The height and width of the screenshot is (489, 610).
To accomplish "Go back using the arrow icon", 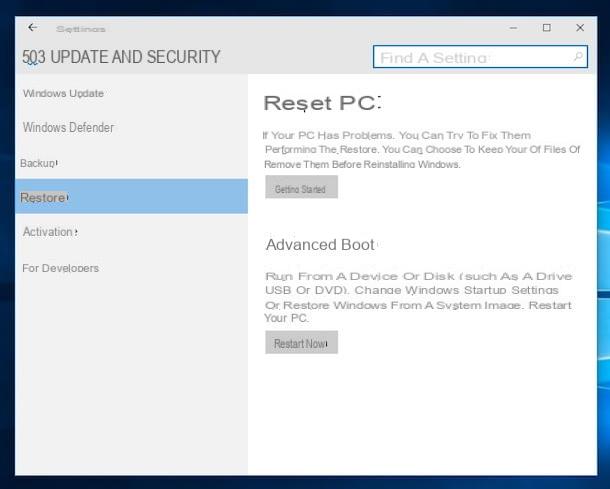I will [33, 28].
